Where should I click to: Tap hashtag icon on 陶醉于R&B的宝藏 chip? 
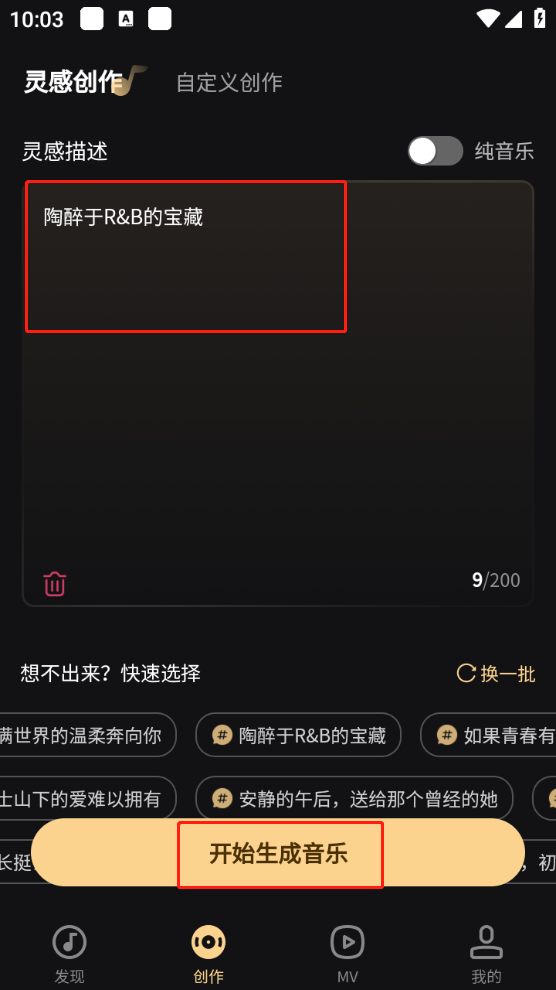pos(222,735)
